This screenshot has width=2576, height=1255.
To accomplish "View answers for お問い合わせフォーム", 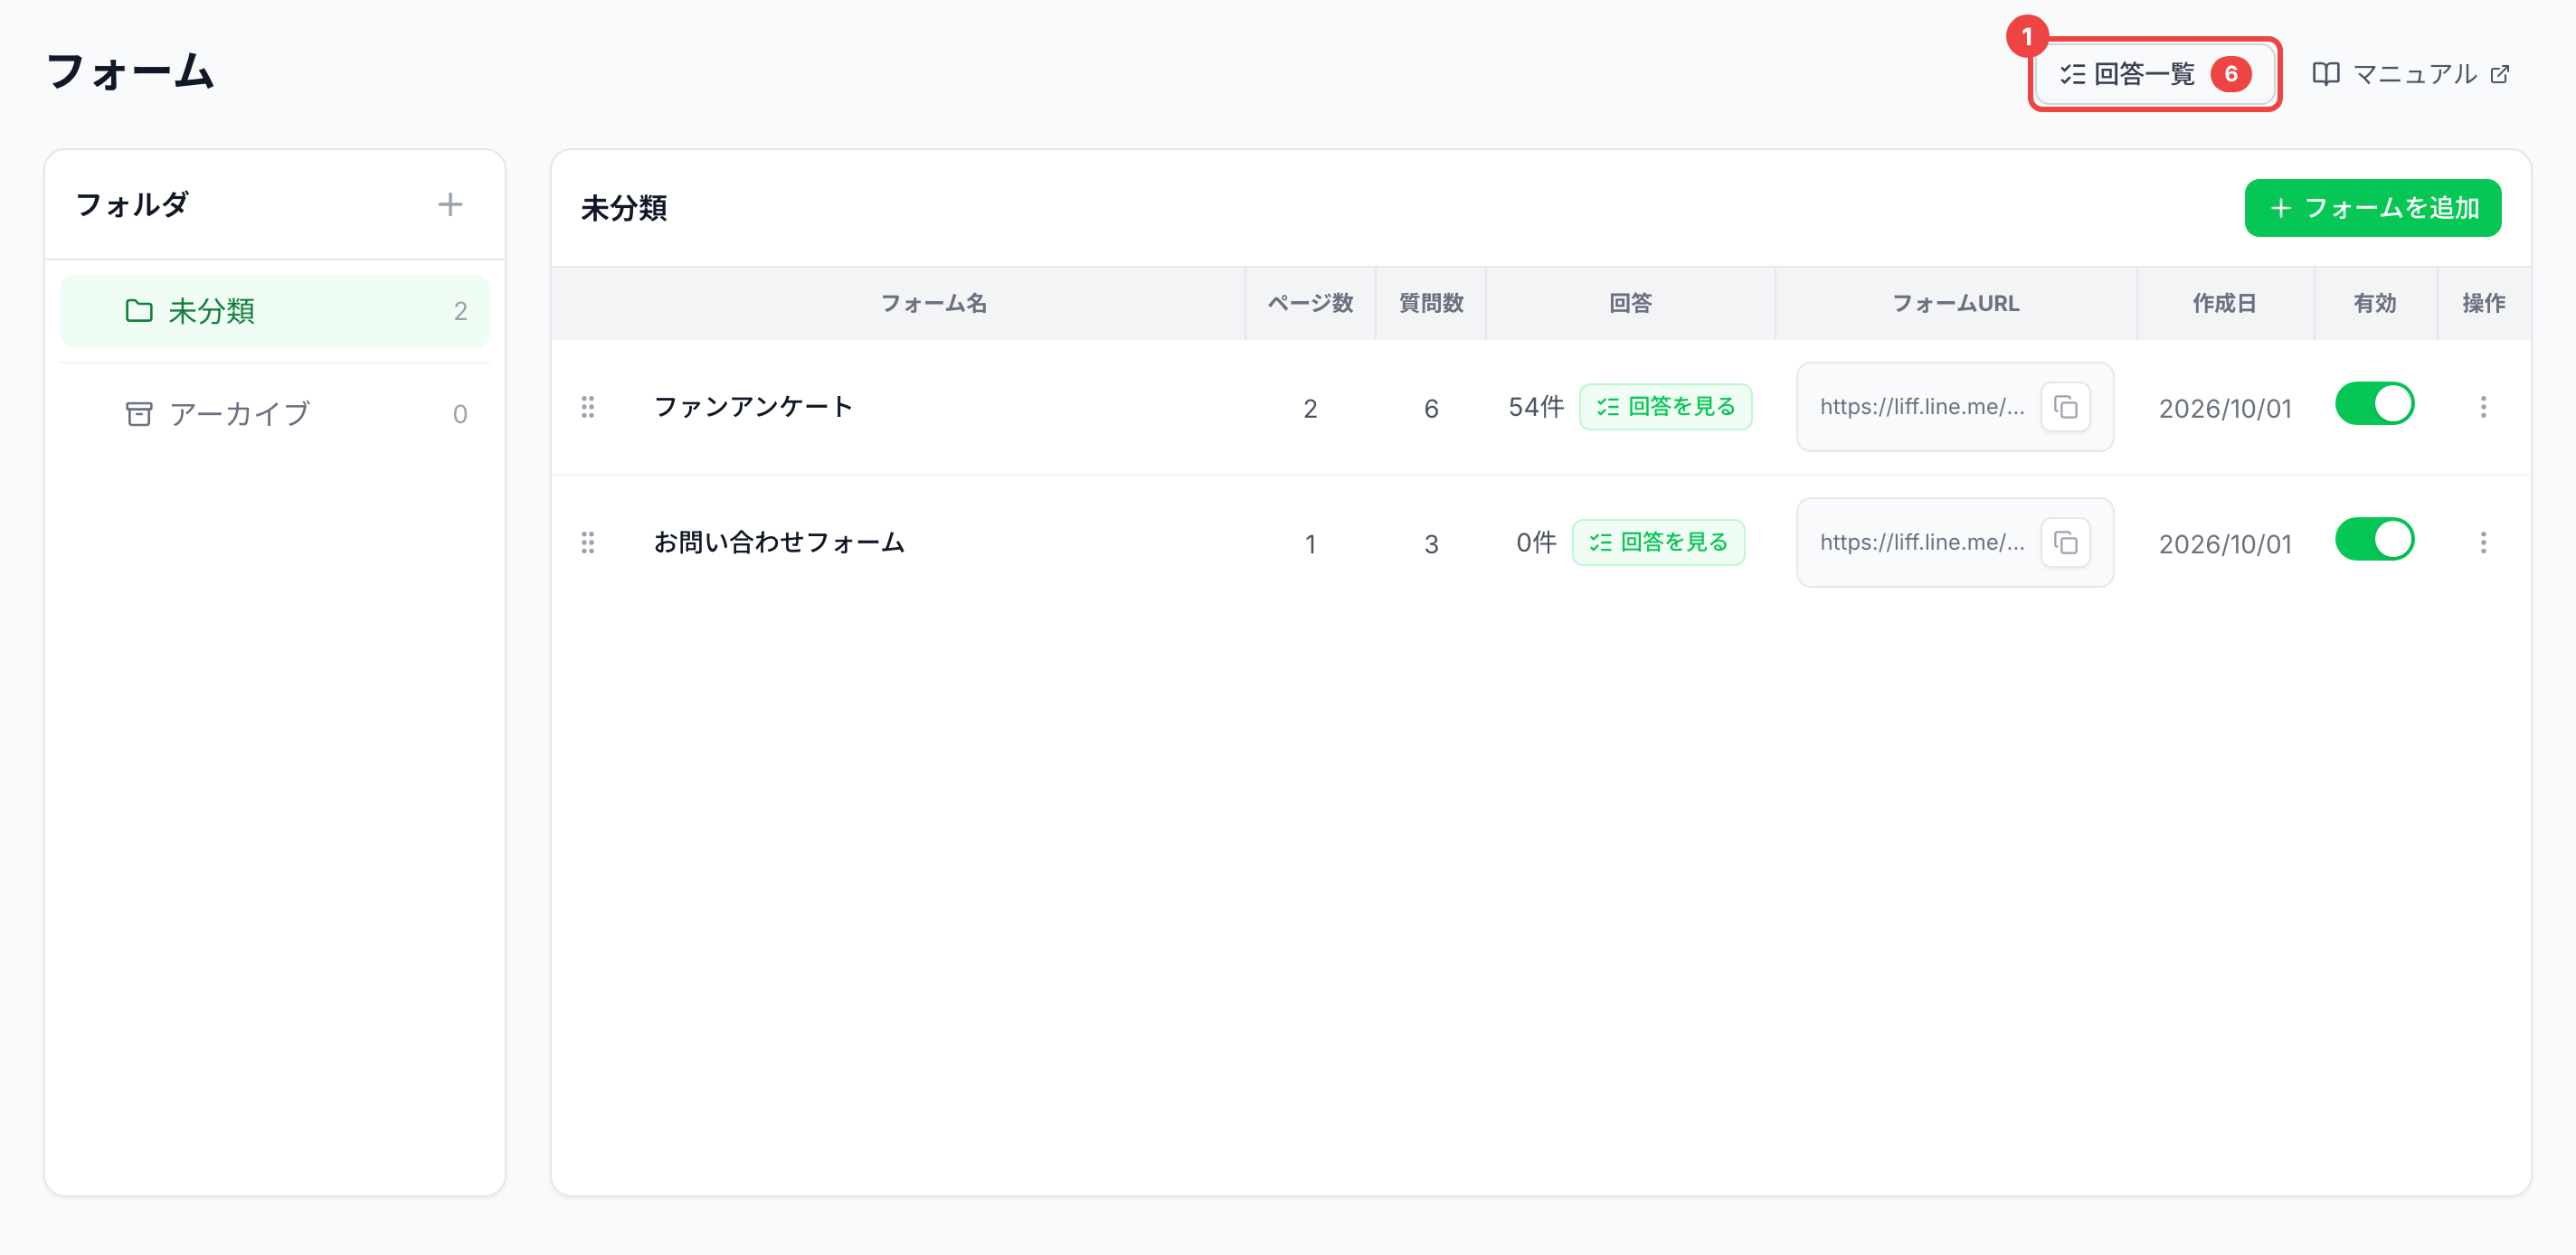I will click(x=1658, y=543).
